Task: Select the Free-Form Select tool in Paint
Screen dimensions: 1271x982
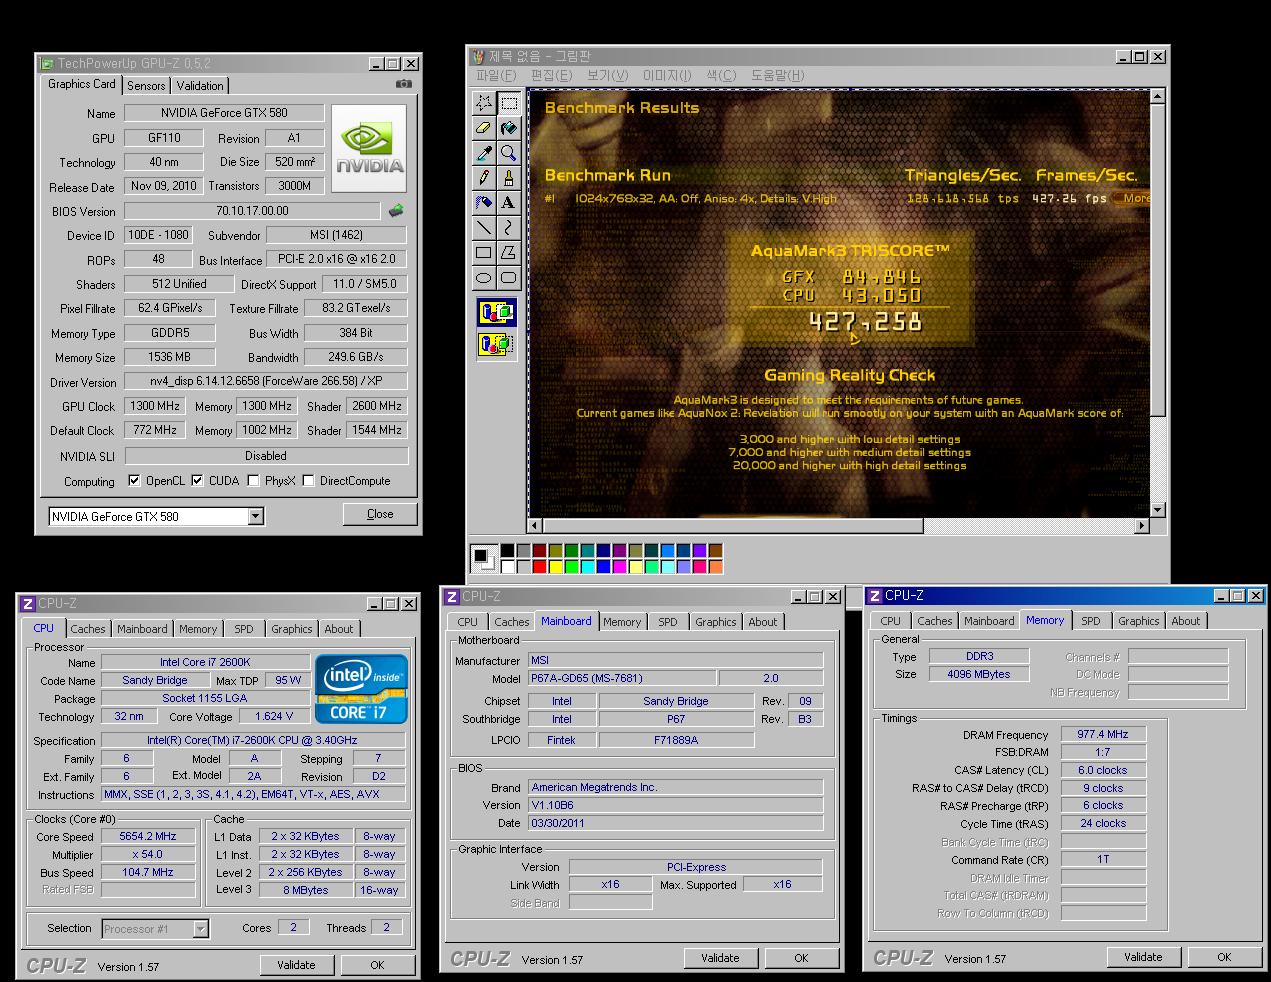Action: coord(484,103)
